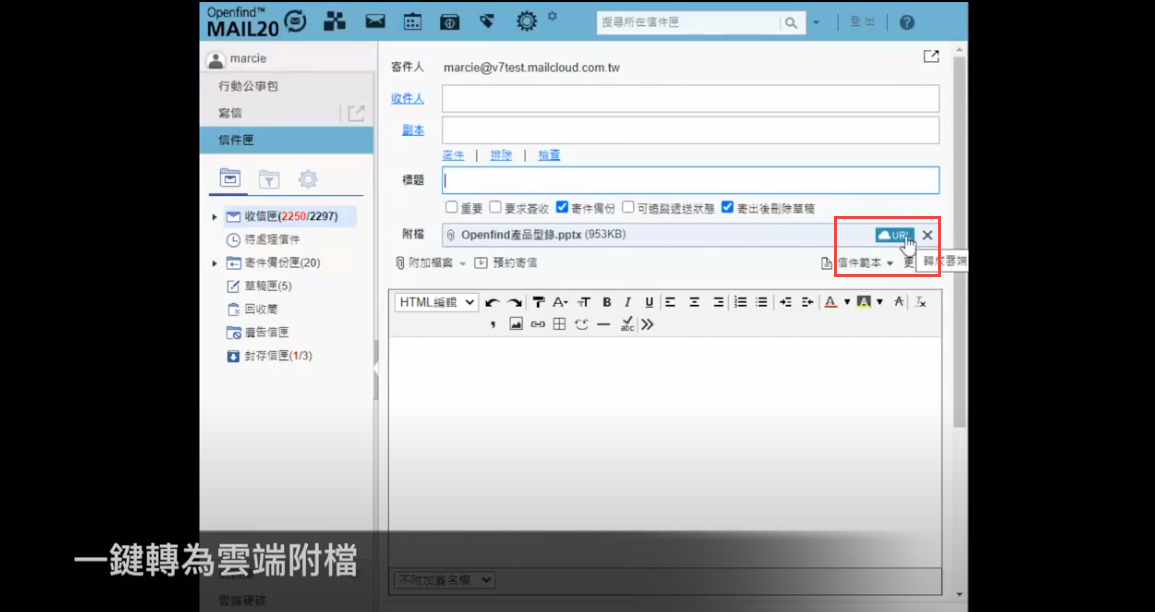The width and height of the screenshot is (1155, 612).
Task: Click the format painter icon
Action: (x=538, y=302)
